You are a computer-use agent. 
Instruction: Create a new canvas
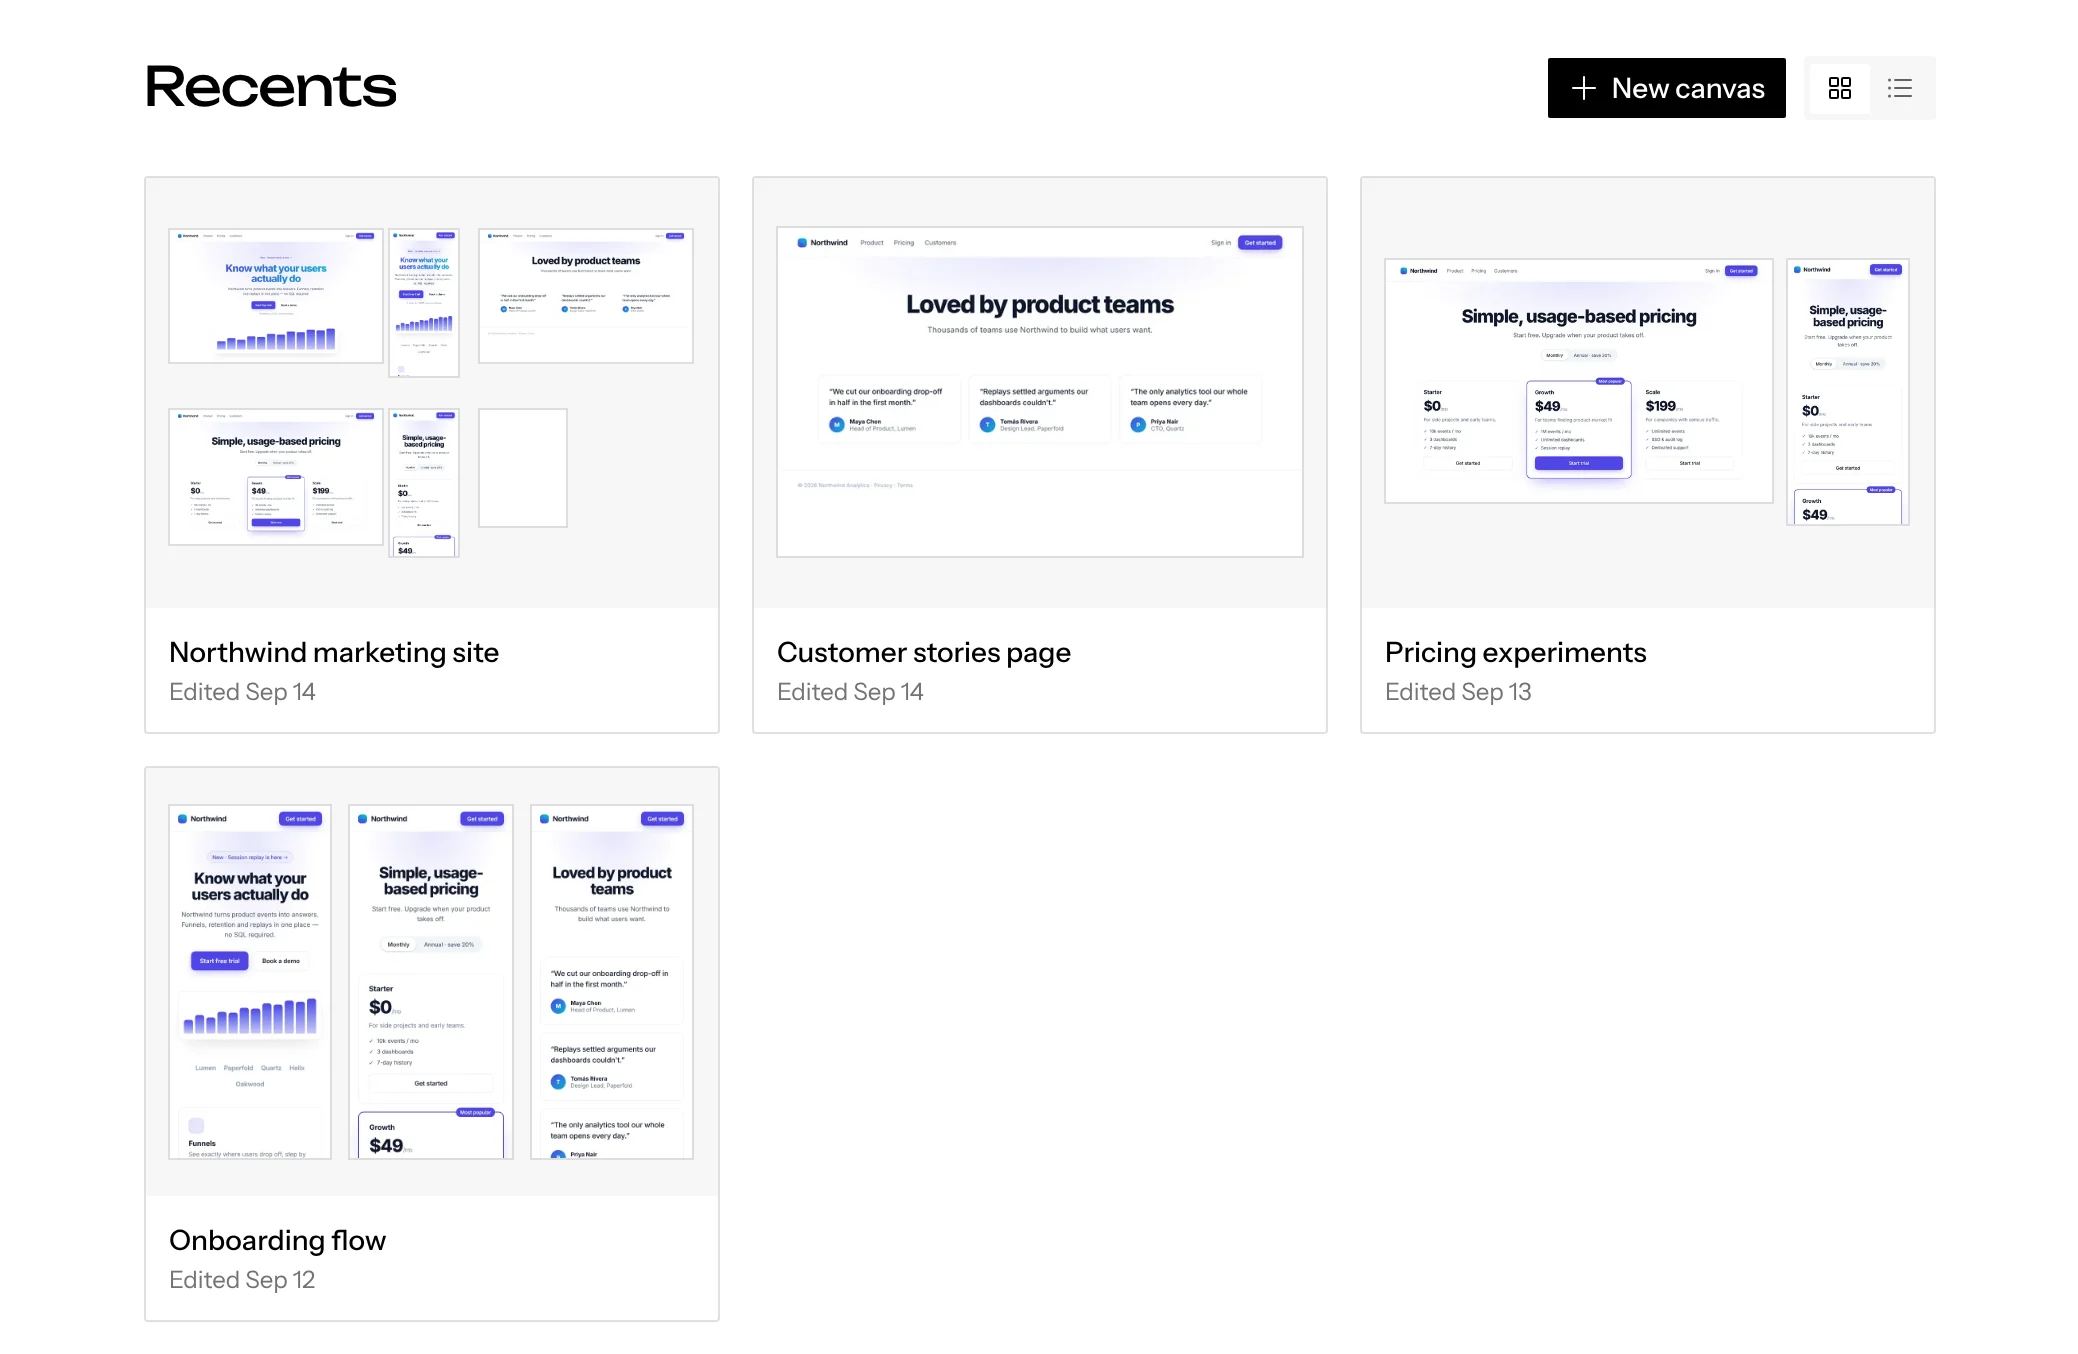(x=1666, y=88)
